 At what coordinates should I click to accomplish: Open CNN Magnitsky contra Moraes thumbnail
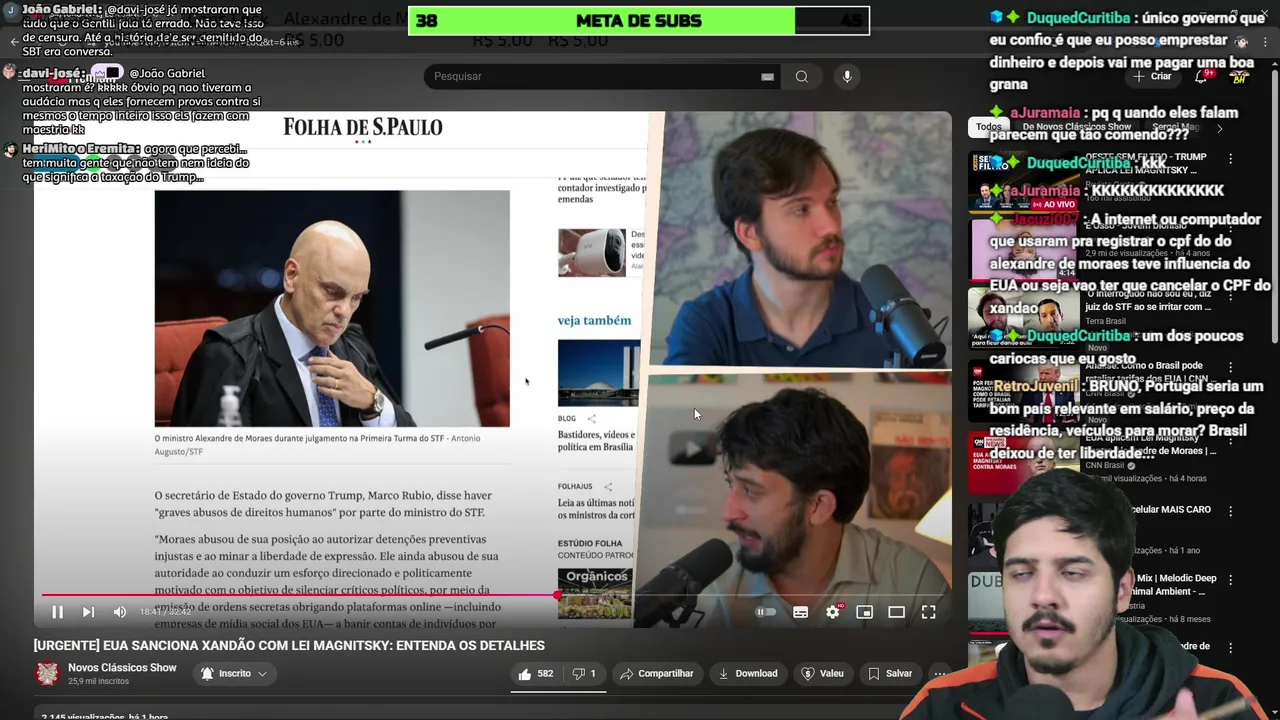click(1022, 462)
